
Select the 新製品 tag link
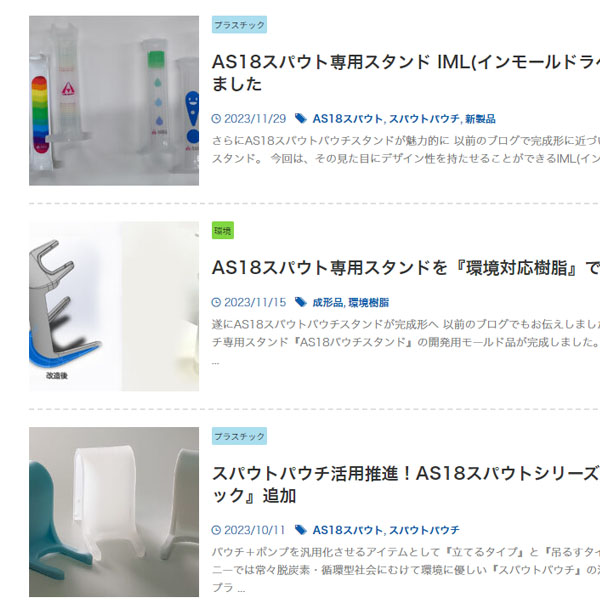point(480,119)
